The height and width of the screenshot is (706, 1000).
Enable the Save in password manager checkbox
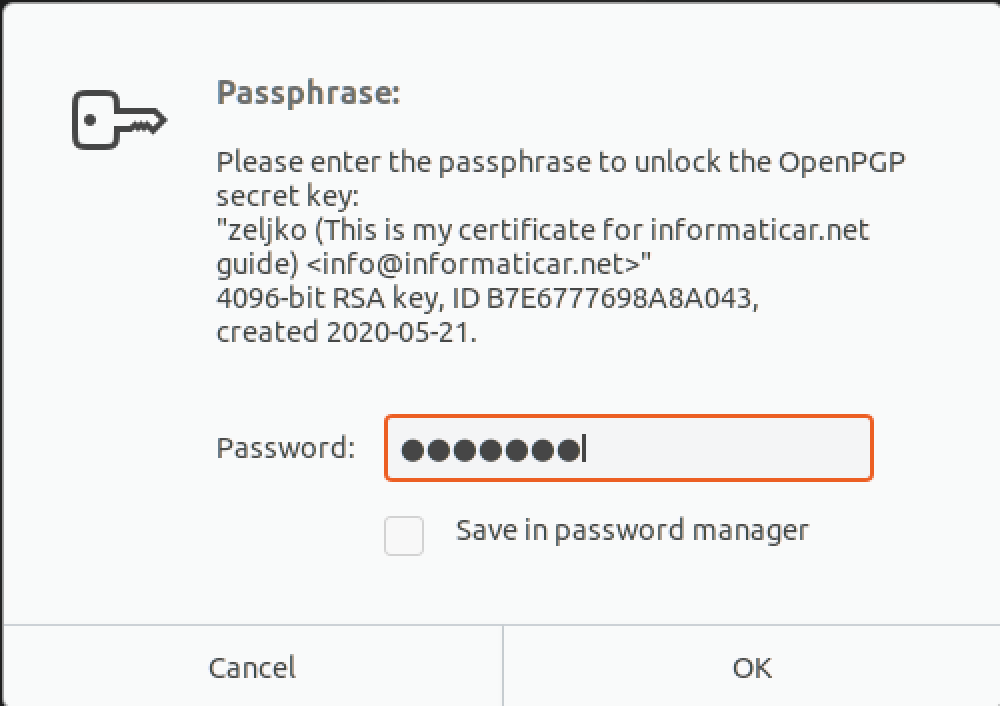point(404,536)
